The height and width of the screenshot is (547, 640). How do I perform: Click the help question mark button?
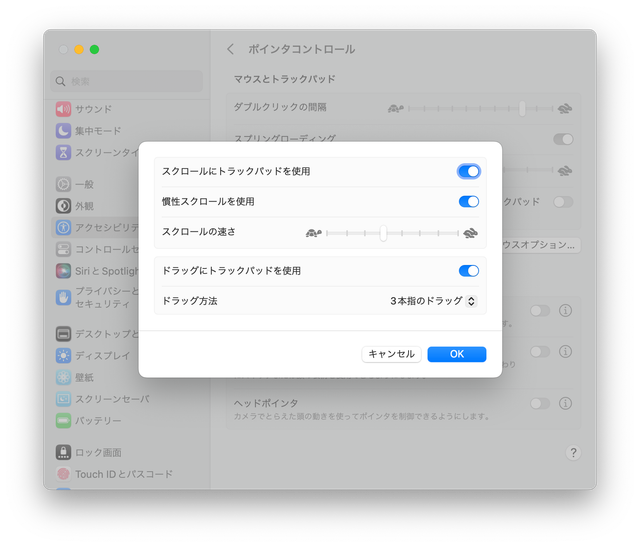(573, 453)
